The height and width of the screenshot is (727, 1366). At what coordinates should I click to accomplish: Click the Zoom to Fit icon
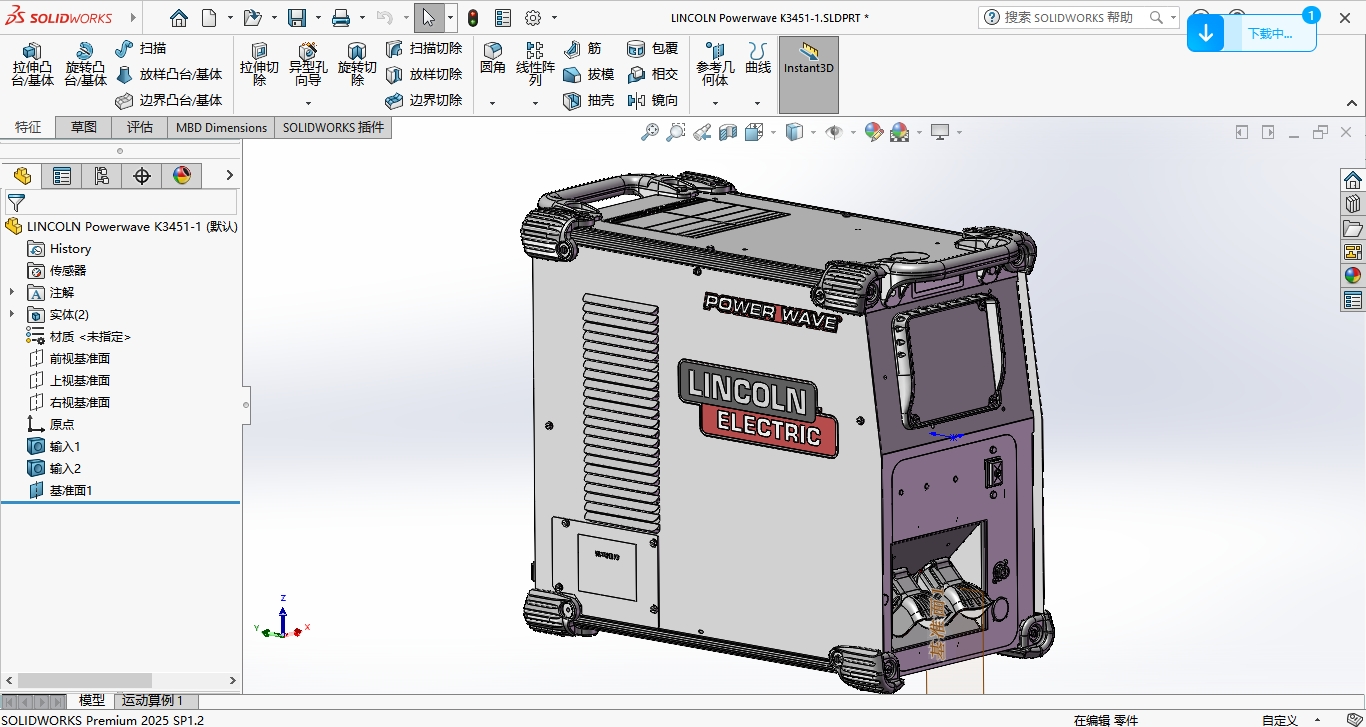coord(650,132)
